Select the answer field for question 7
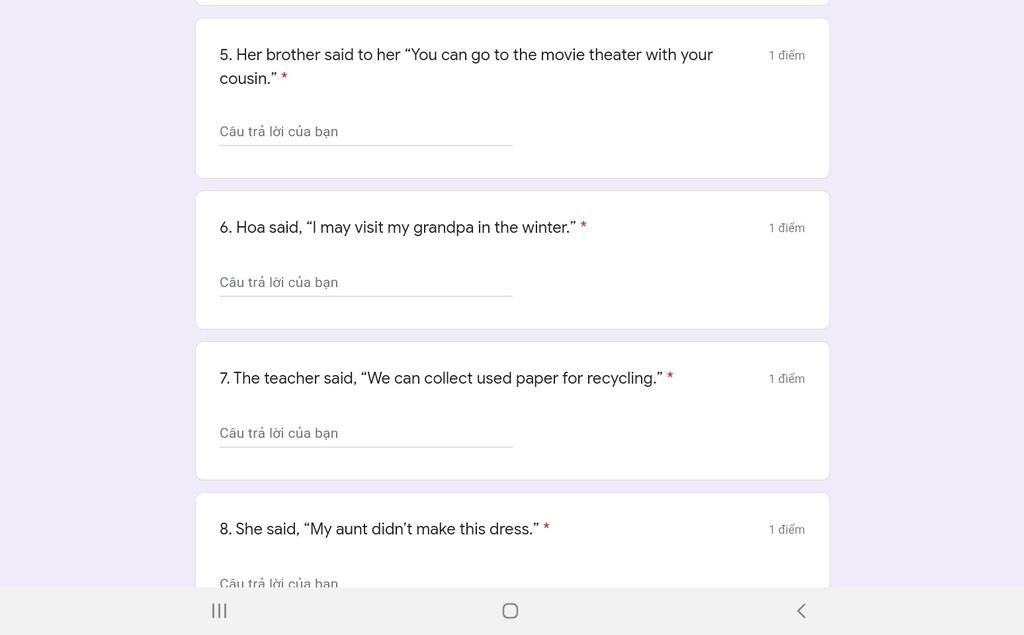The image size is (1024, 635). pyautogui.click(x=365, y=434)
